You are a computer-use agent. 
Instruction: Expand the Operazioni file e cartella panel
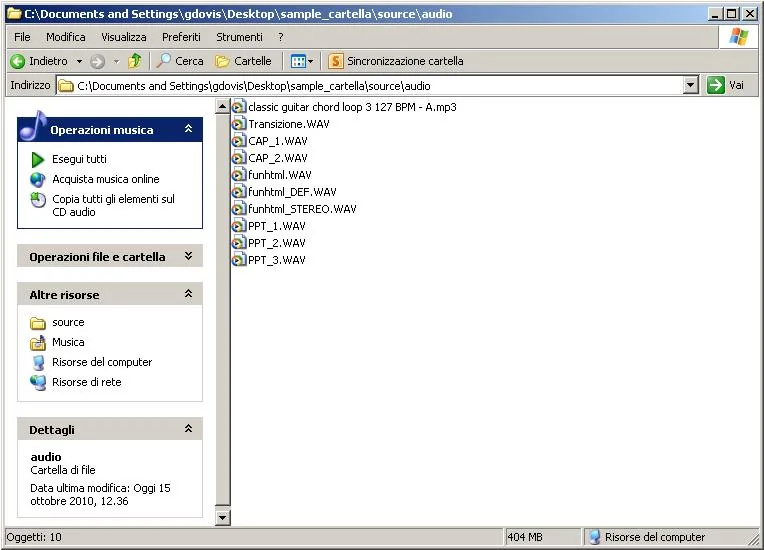pos(189,256)
